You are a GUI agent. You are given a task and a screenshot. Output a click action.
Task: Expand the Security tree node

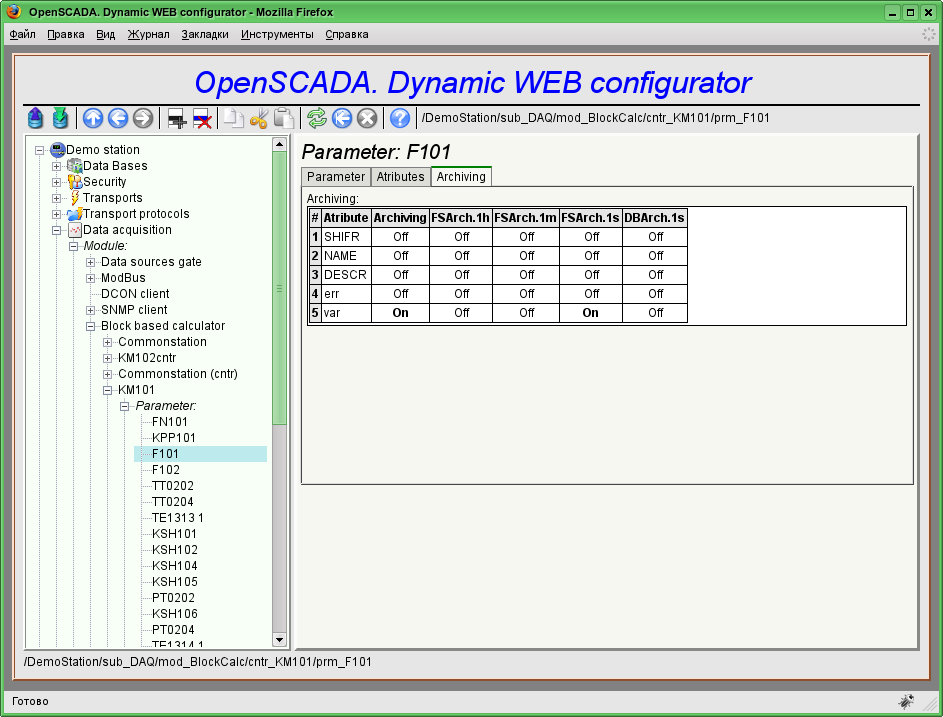click(57, 182)
